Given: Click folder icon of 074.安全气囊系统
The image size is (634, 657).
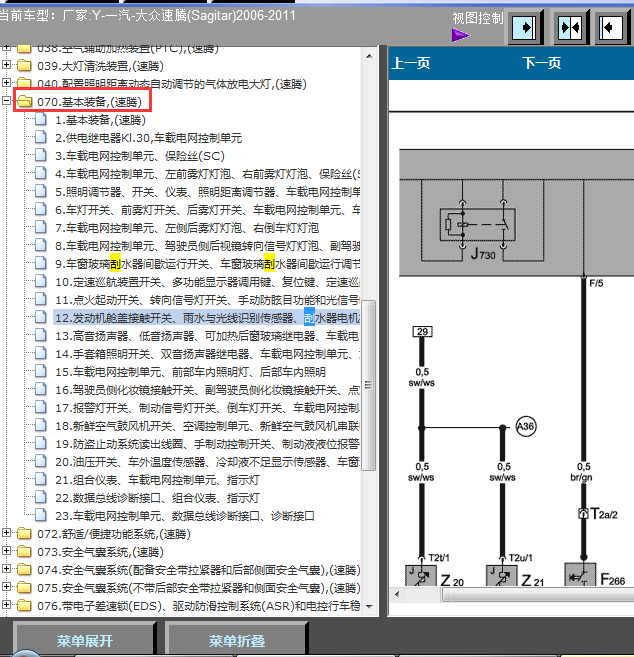Looking at the screenshot, I should point(24,570).
